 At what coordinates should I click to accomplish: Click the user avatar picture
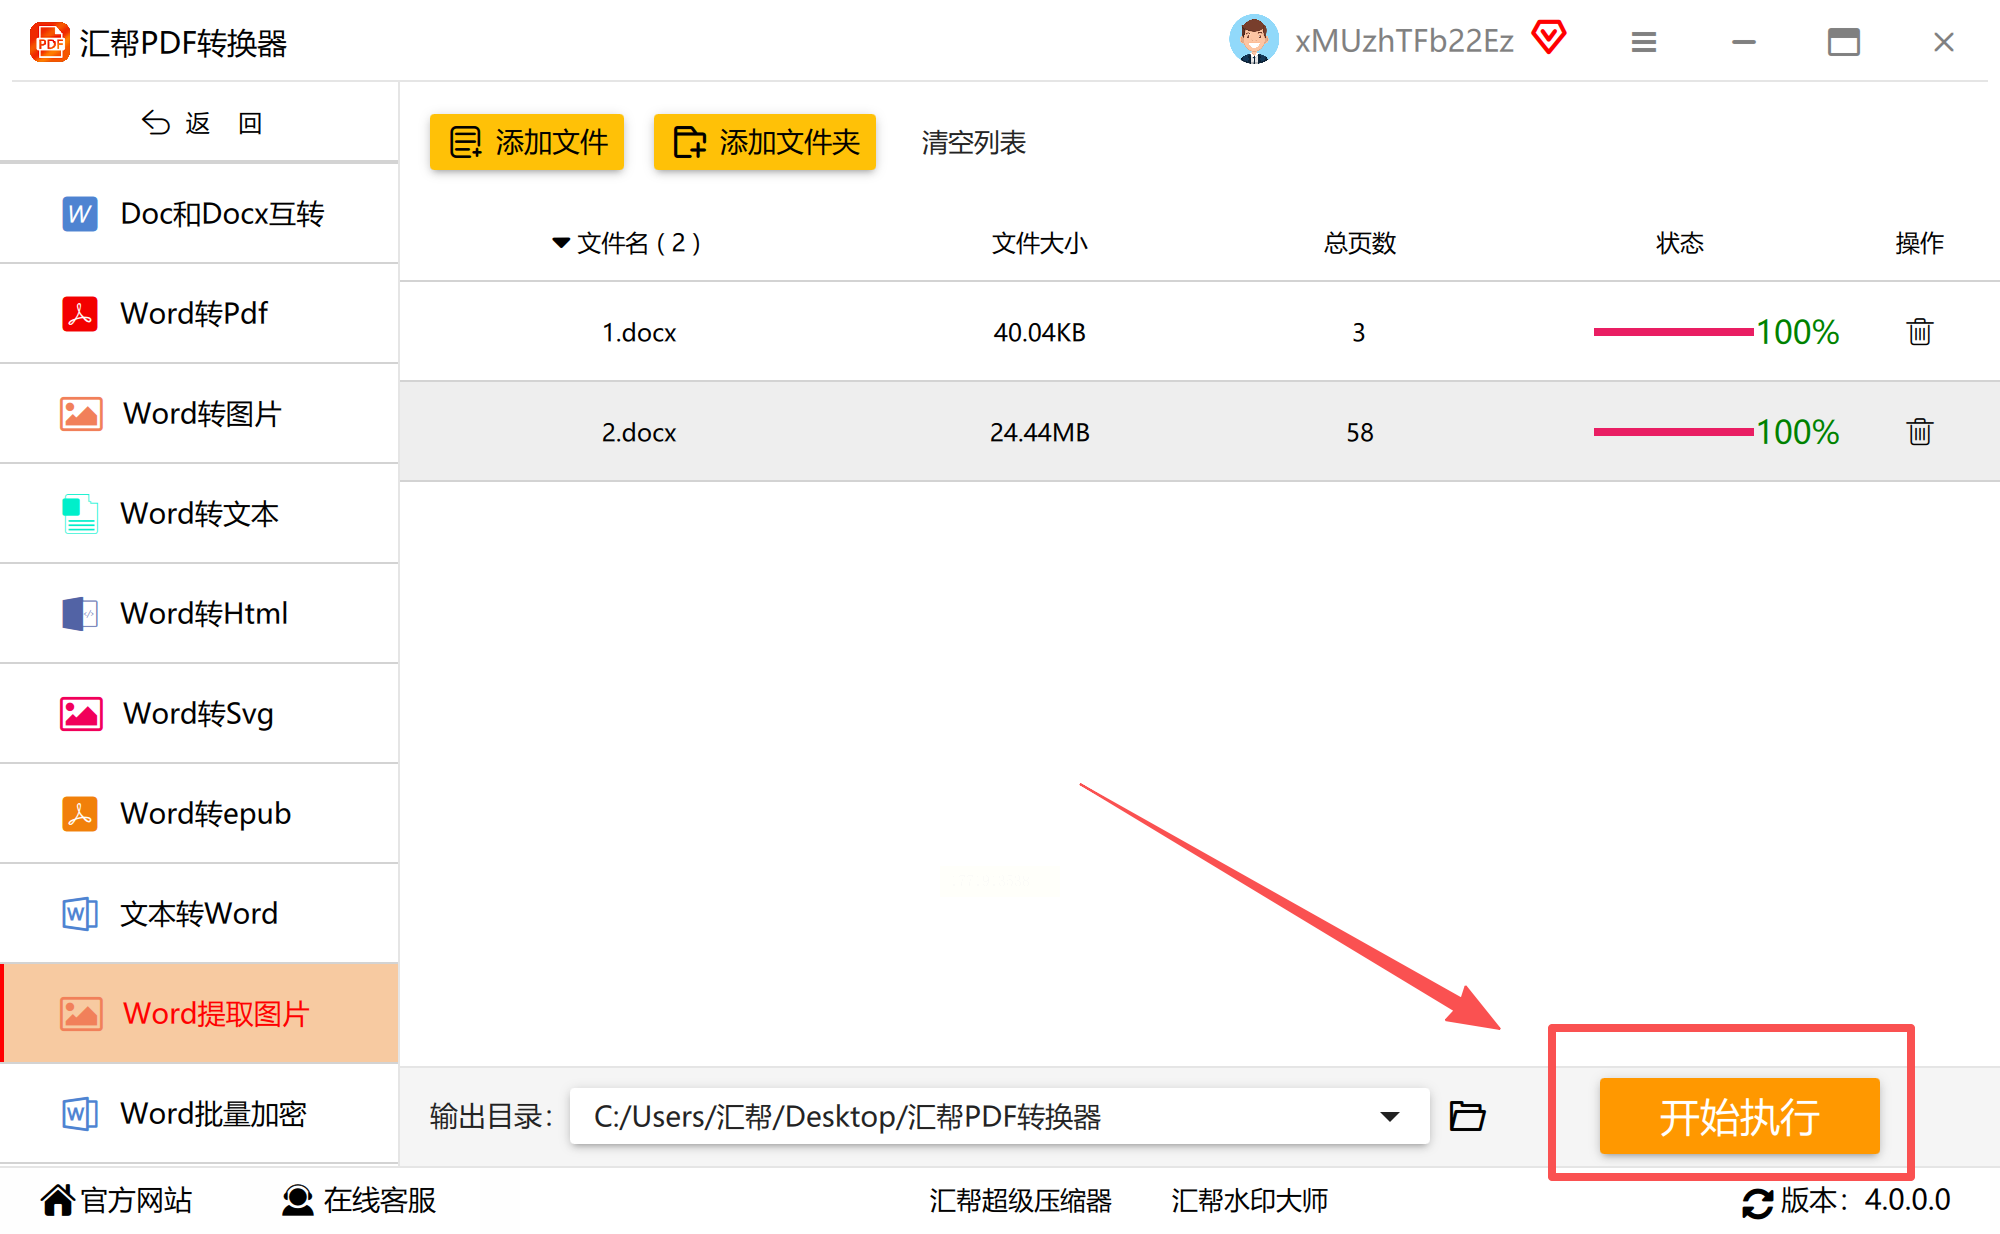coord(1253,40)
